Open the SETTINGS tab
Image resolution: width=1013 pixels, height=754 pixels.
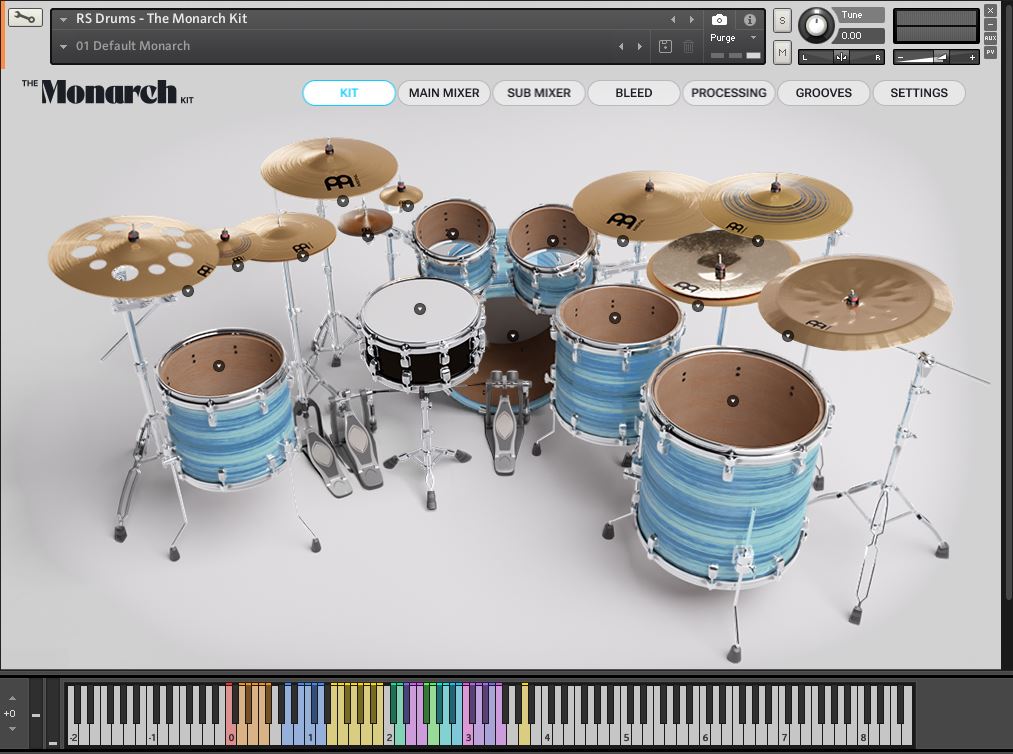point(919,93)
